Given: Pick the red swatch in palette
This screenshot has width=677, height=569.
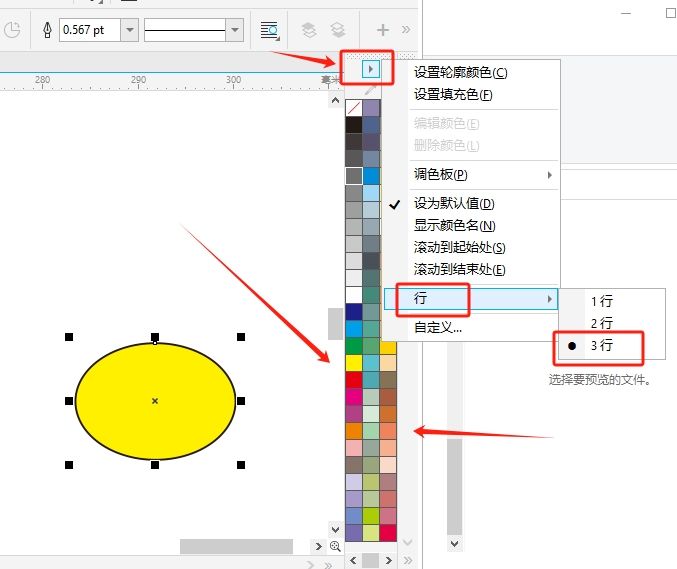Looking at the screenshot, I should tap(354, 379).
